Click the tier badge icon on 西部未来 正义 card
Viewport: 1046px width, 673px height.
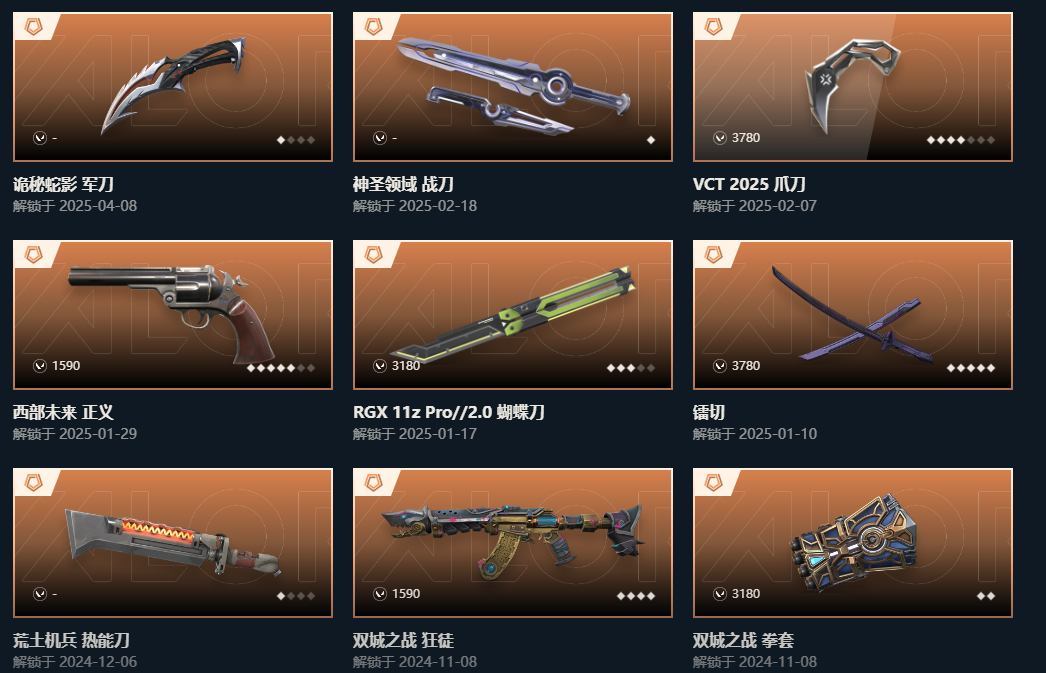tap(33, 255)
